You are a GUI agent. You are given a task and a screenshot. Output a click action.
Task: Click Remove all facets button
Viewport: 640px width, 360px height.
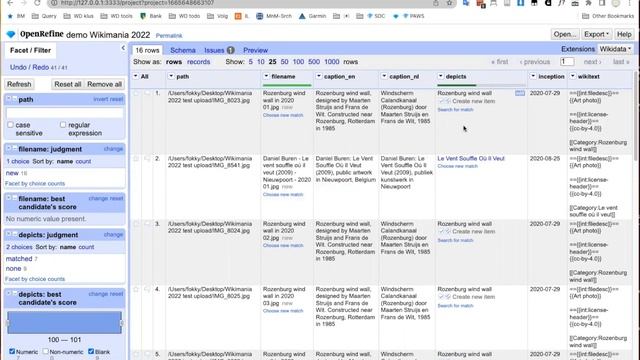click(104, 84)
